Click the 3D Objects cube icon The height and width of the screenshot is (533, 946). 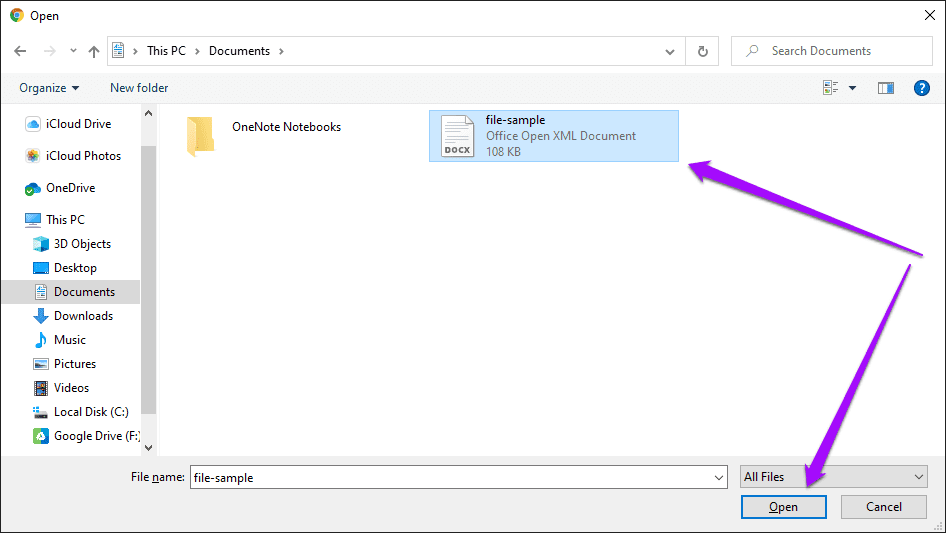pyautogui.click(x=40, y=244)
